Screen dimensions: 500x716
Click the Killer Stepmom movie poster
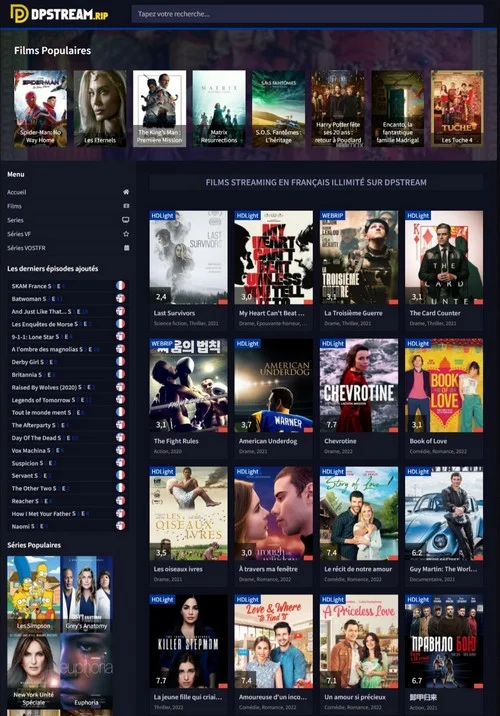tap(188, 641)
